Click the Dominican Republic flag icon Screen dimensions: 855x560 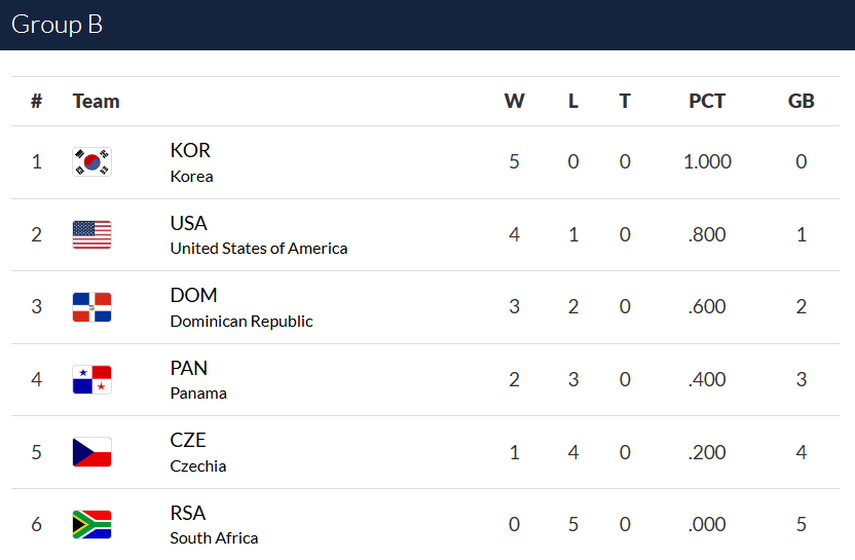pyautogui.click(x=92, y=307)
